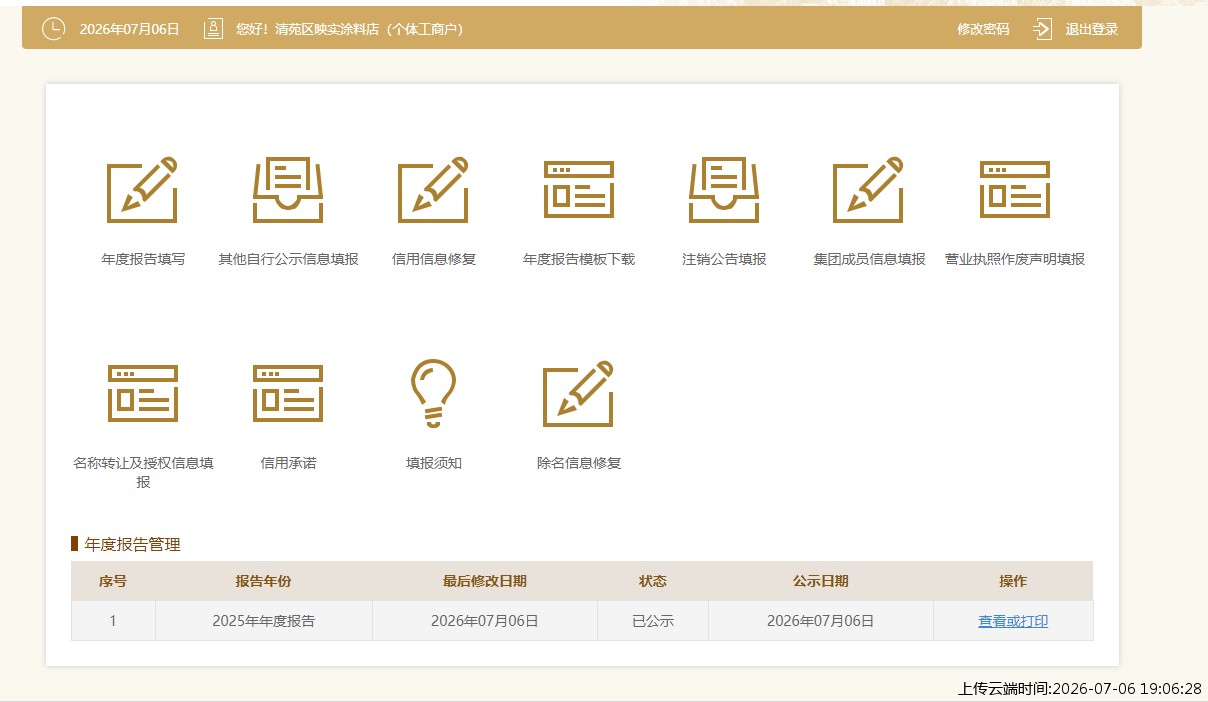This screenshot has height=702, width=1208.
Task: Click the 已公示 status cell
Action: tap(653, 621)
